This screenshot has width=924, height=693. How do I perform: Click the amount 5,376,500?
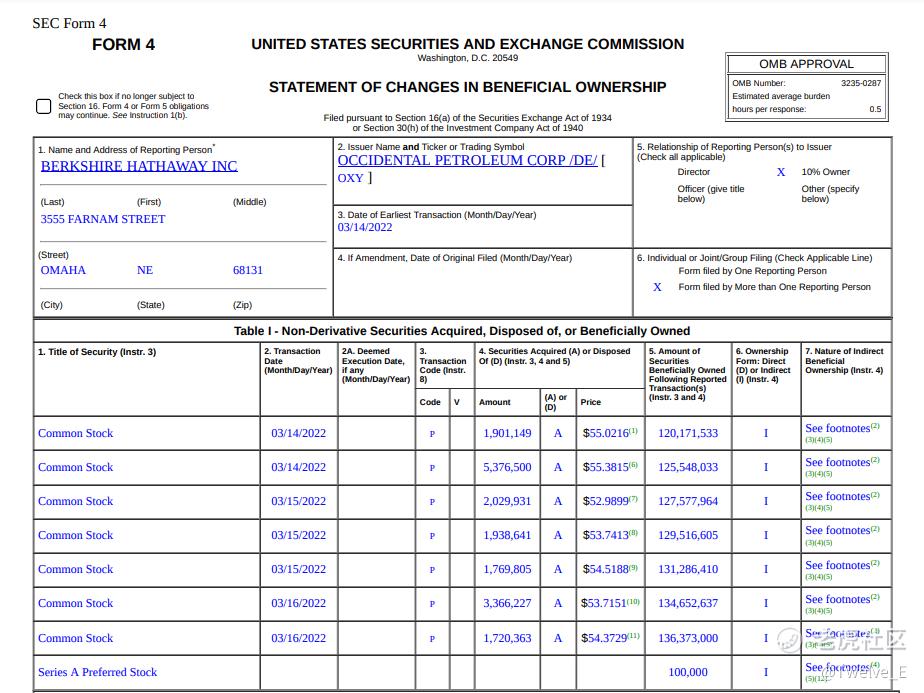pyautogui.click(x=507, y=467)
